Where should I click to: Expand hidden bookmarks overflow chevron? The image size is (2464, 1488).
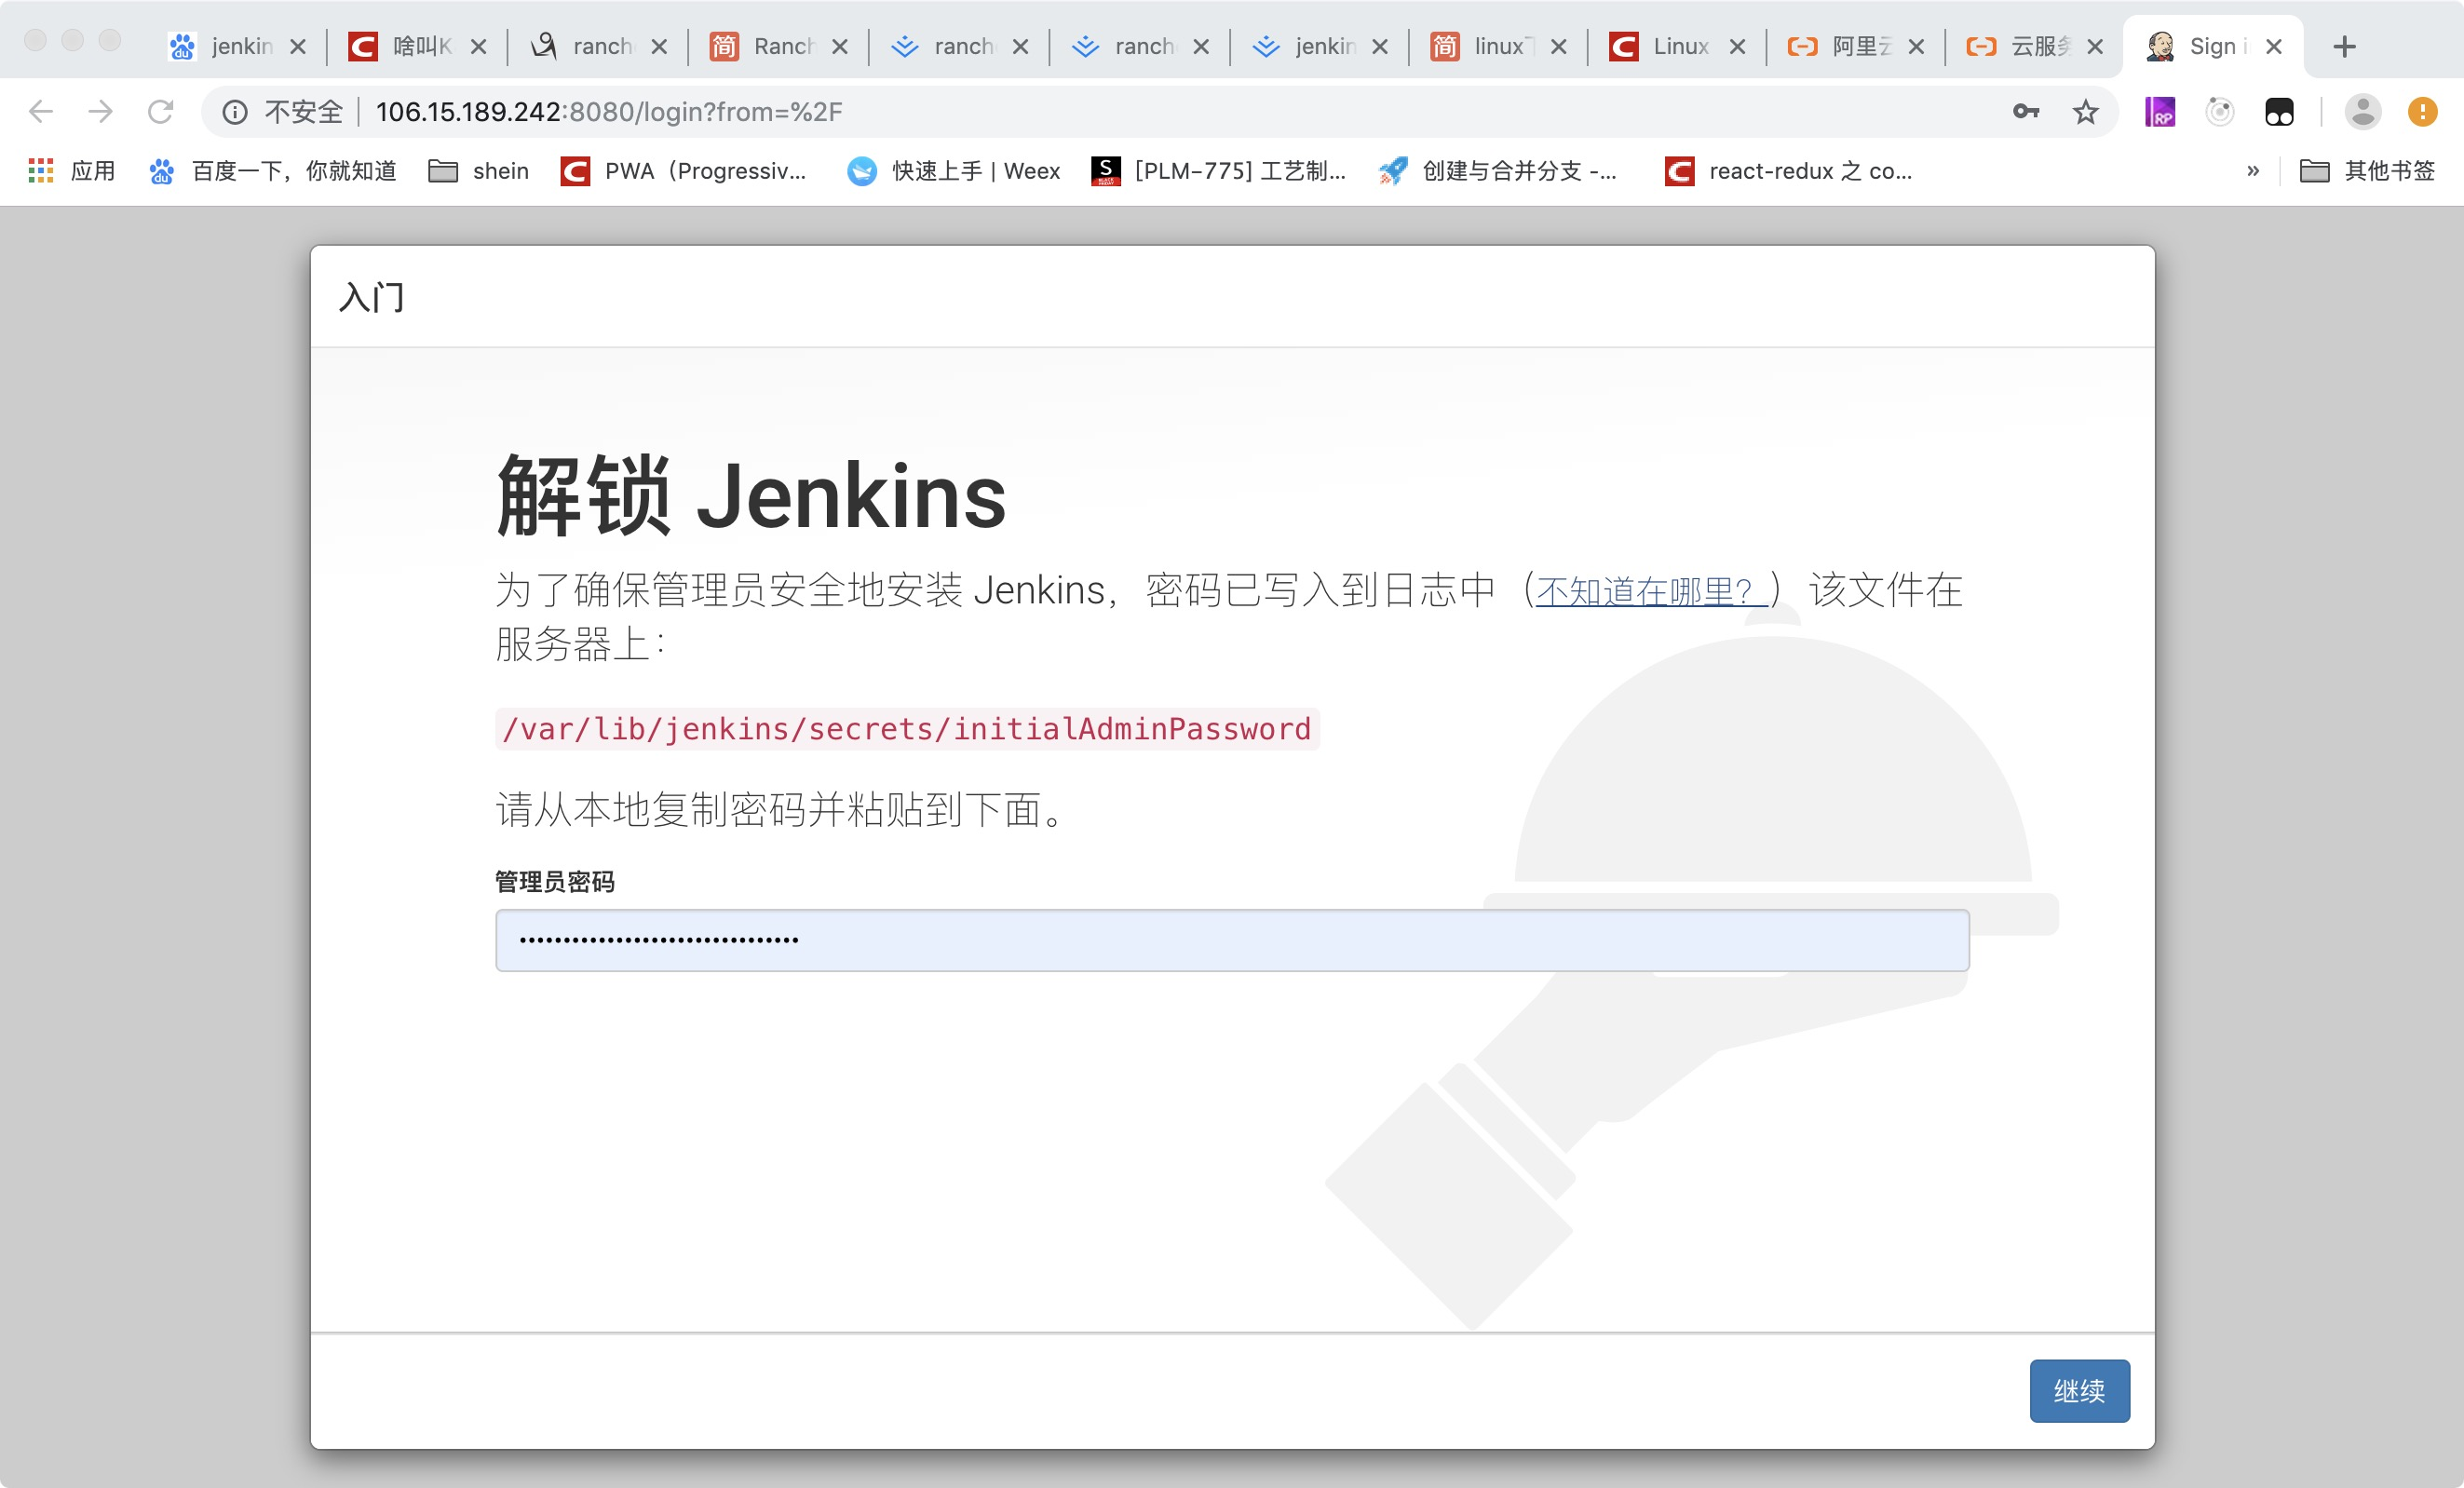[x=2252, y=171]
